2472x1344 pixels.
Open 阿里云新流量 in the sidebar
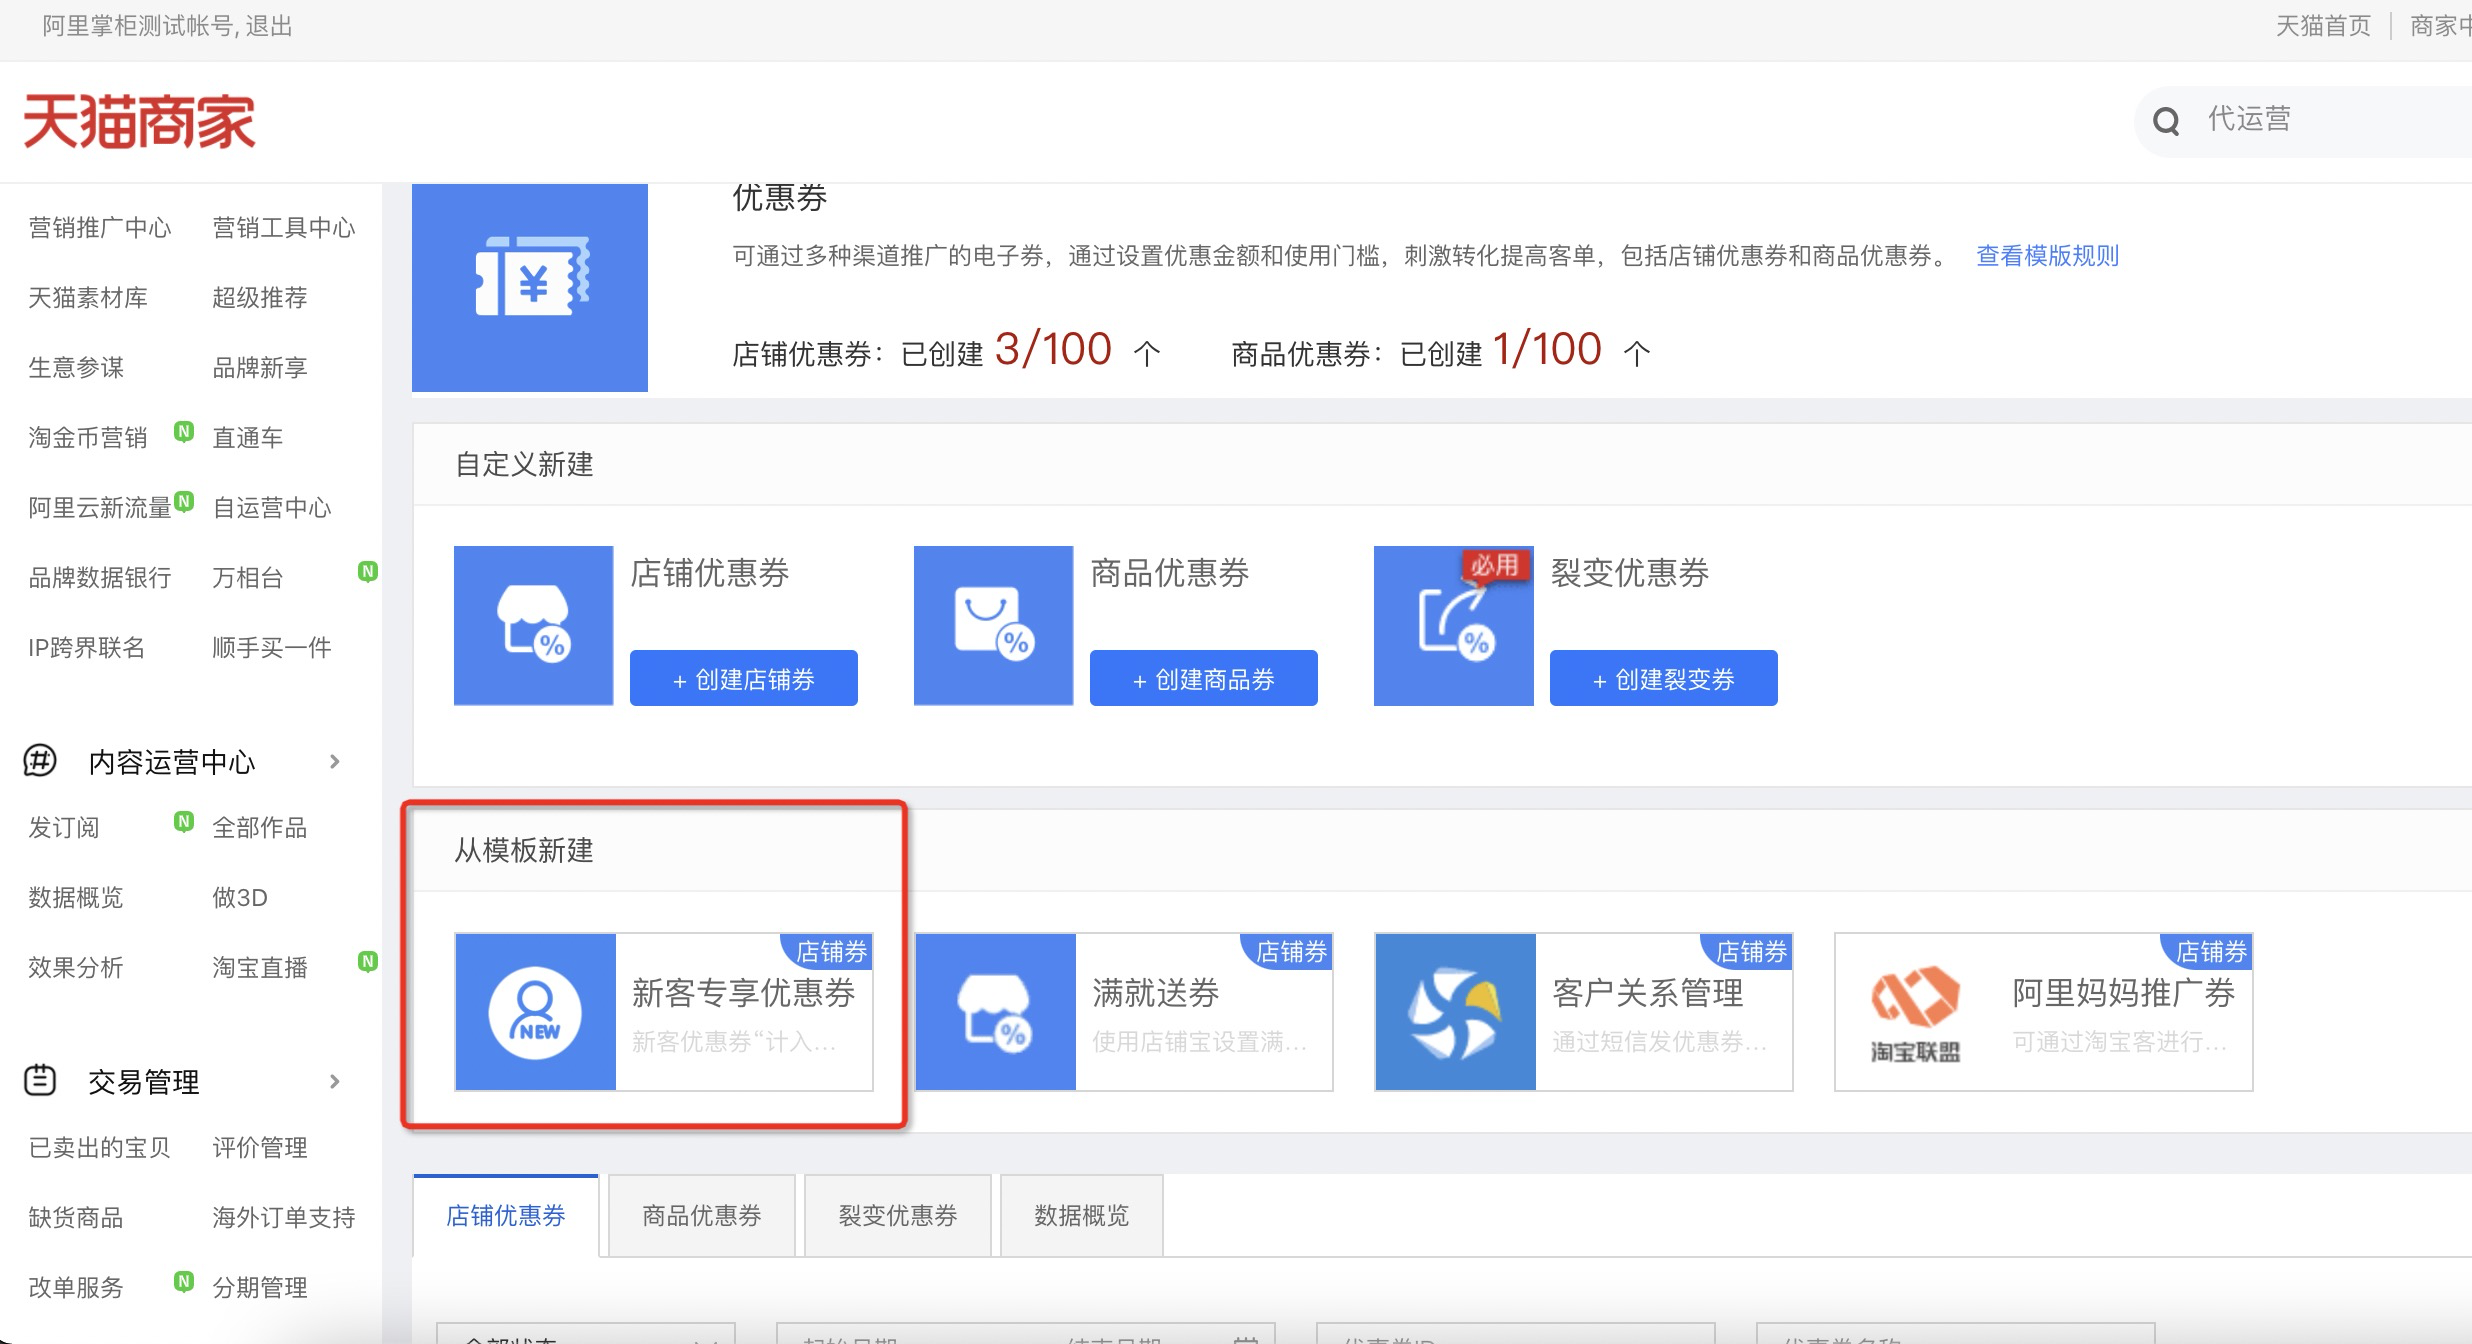click(x=100, y=508)
